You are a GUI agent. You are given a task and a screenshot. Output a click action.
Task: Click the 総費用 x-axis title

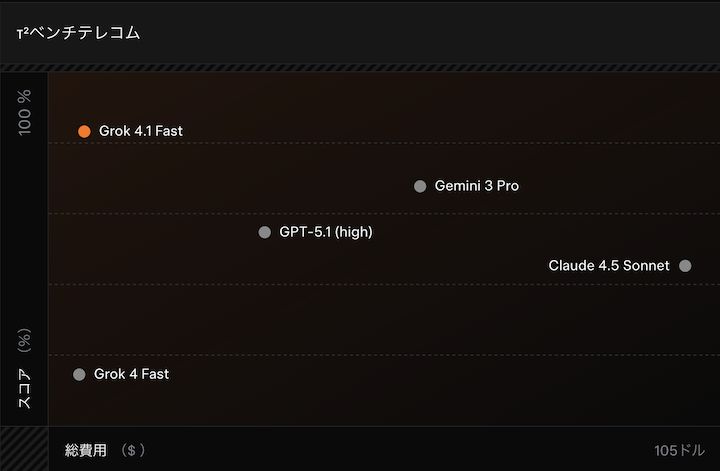click(x=85, y=450)
